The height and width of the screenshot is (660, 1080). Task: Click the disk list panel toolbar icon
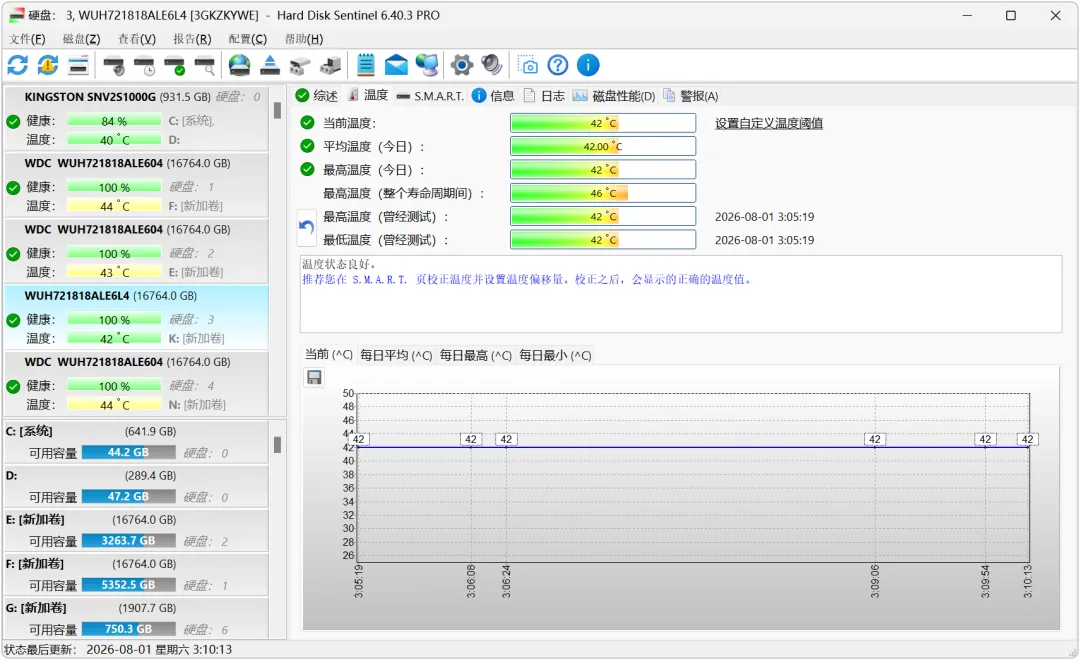click(78, 65)
